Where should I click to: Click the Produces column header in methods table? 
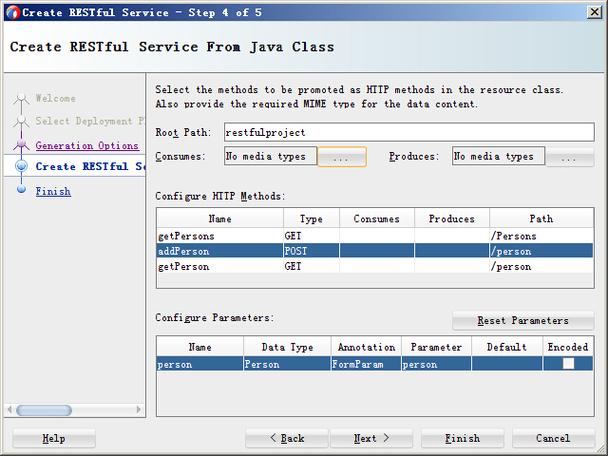[452, 218]
